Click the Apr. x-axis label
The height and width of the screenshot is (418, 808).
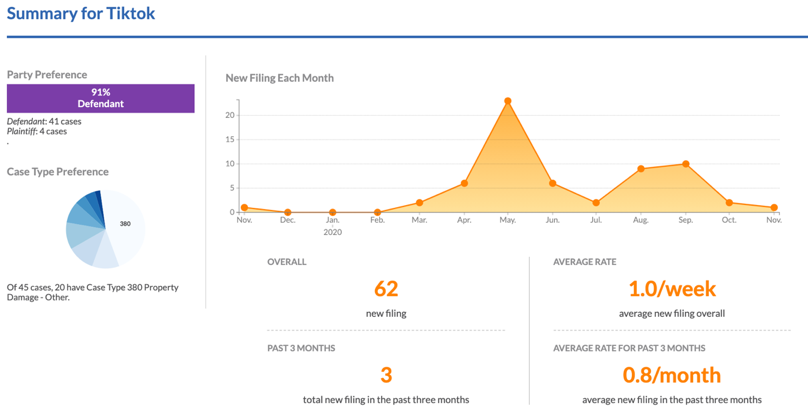(464, 221)
